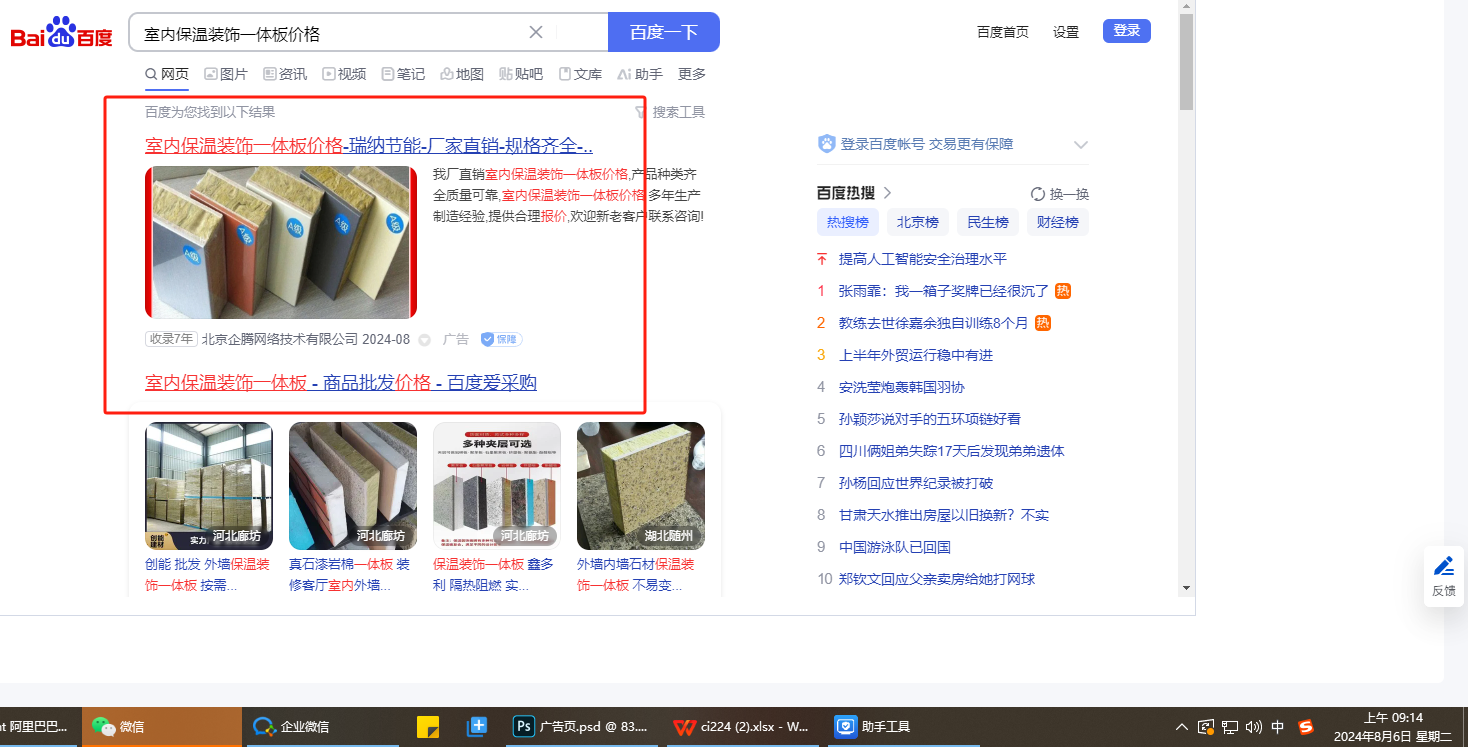Open the small dropdown arrow after 2024-08
This screenshot has width=1468, height=747.
424,340
